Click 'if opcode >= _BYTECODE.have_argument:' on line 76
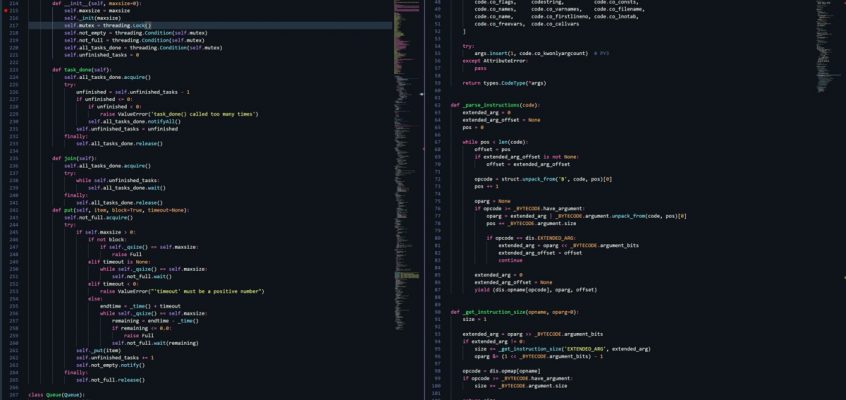846x400 pixels. [529, 208]
